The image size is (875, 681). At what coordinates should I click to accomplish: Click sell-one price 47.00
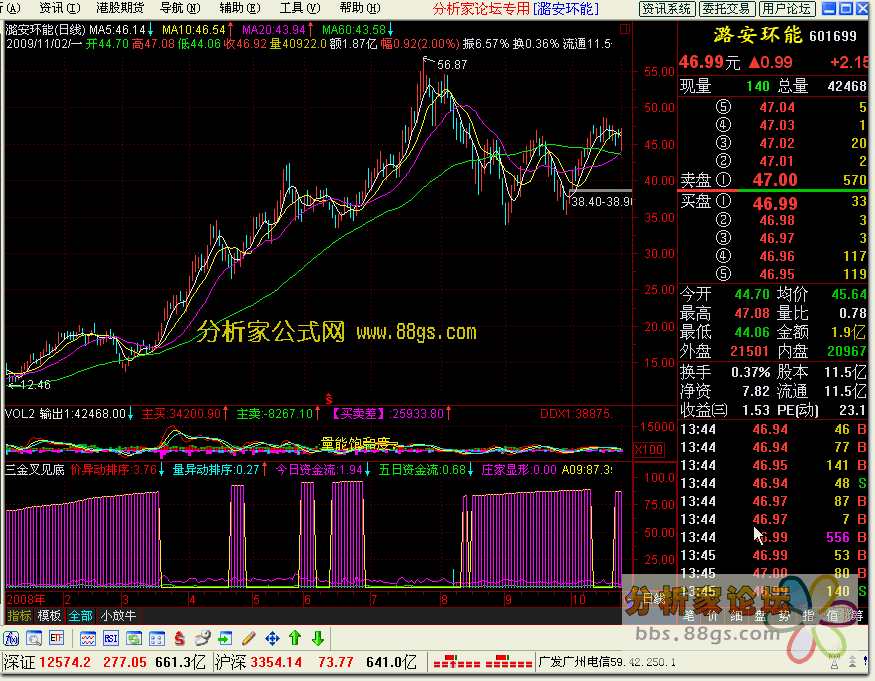(x=775, y=180)
